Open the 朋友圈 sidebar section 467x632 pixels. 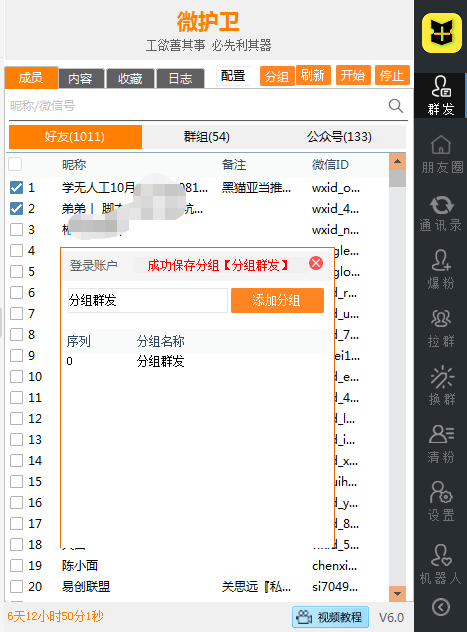click(442, 154)
